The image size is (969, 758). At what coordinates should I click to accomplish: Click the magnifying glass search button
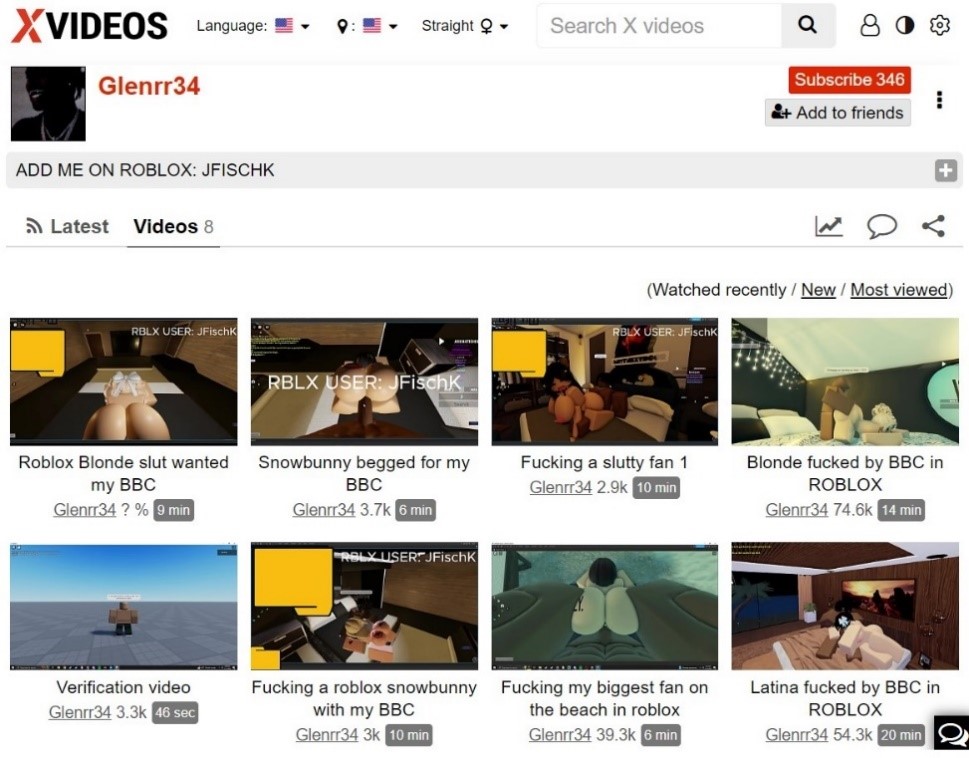click(807, 25)
